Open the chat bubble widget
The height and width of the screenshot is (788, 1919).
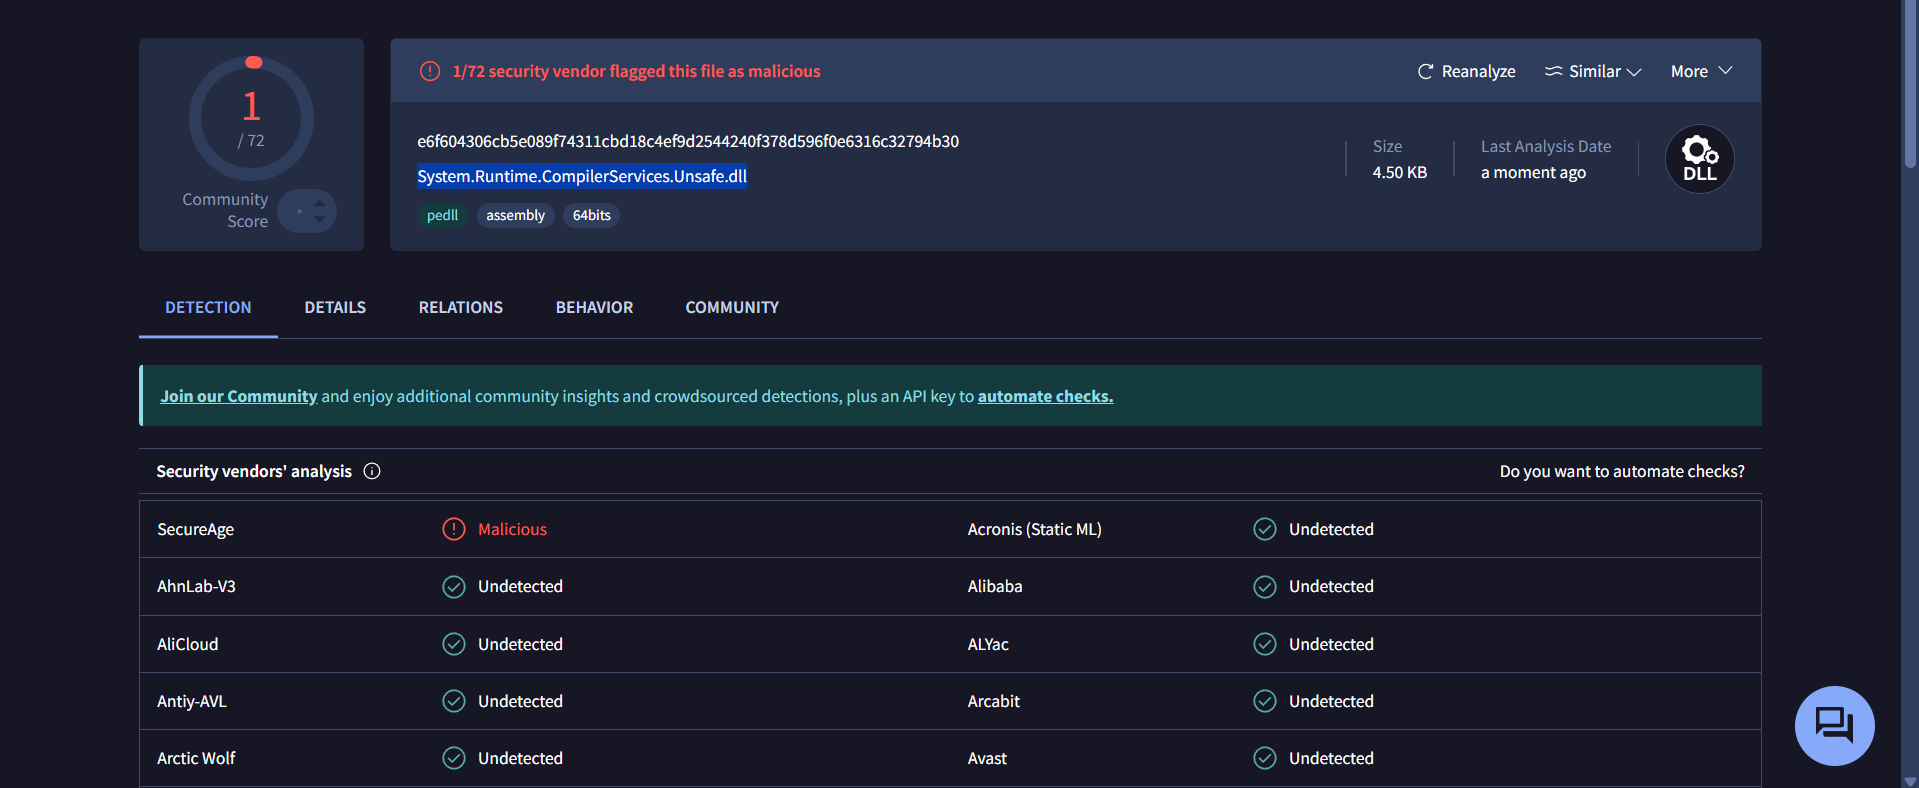tap(1834, 725)
